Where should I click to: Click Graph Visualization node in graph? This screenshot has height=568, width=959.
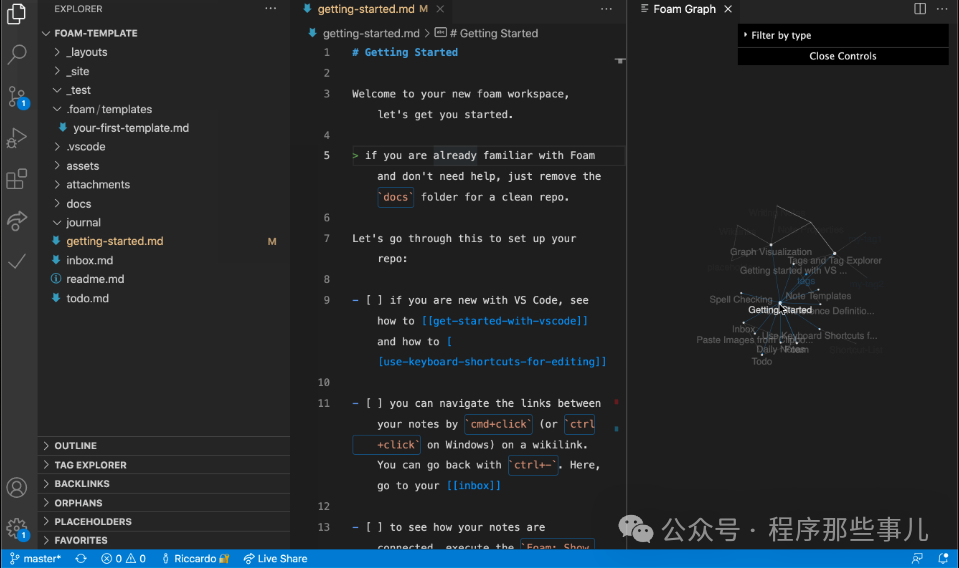pos(771,245)
